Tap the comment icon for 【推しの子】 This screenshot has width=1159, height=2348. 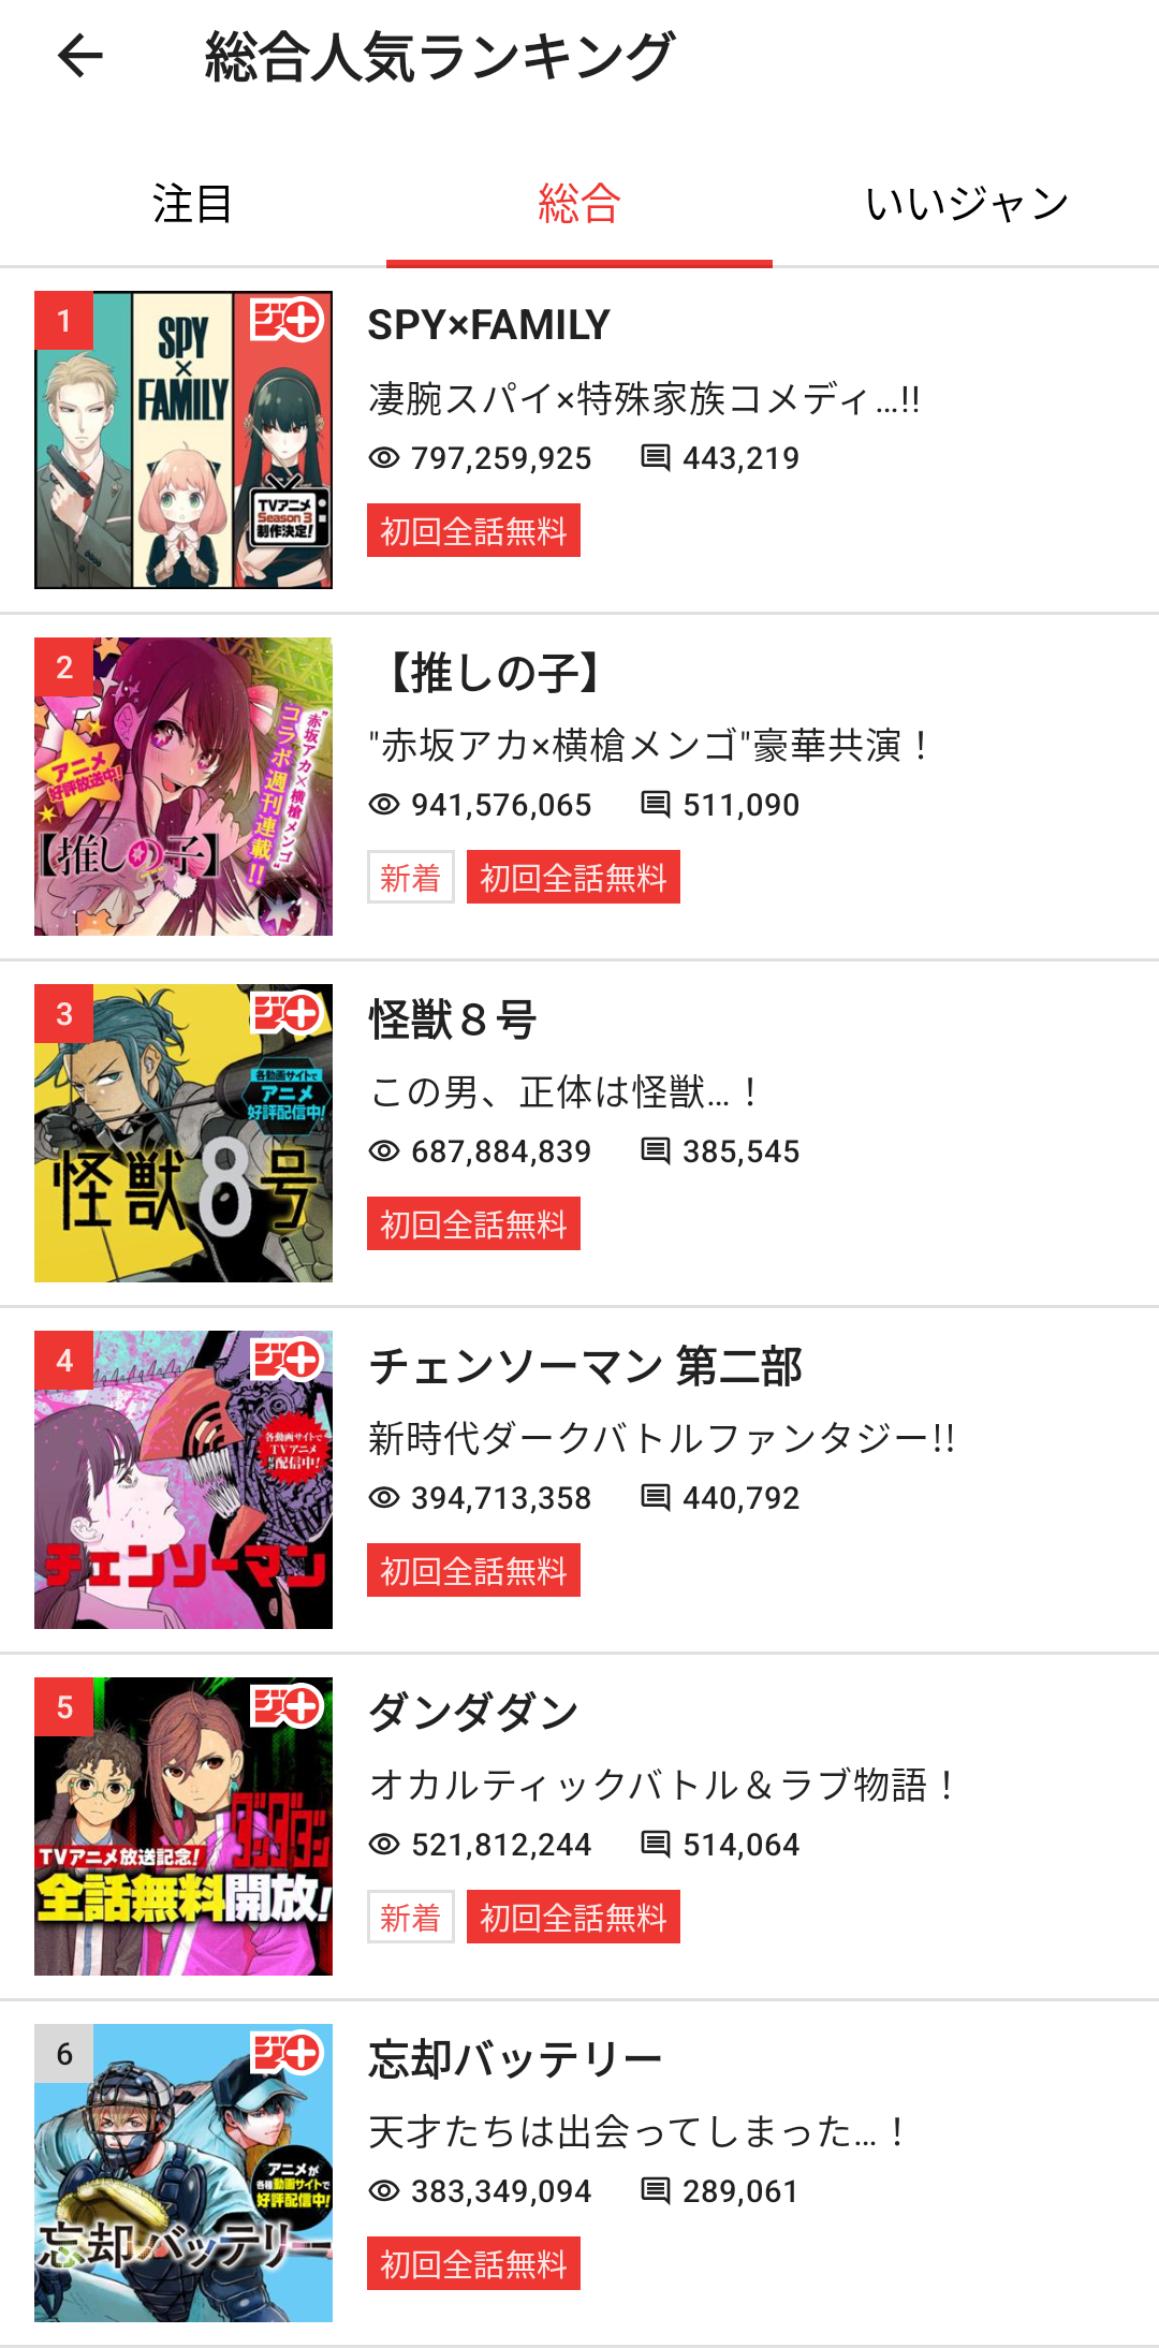(655, 805)
